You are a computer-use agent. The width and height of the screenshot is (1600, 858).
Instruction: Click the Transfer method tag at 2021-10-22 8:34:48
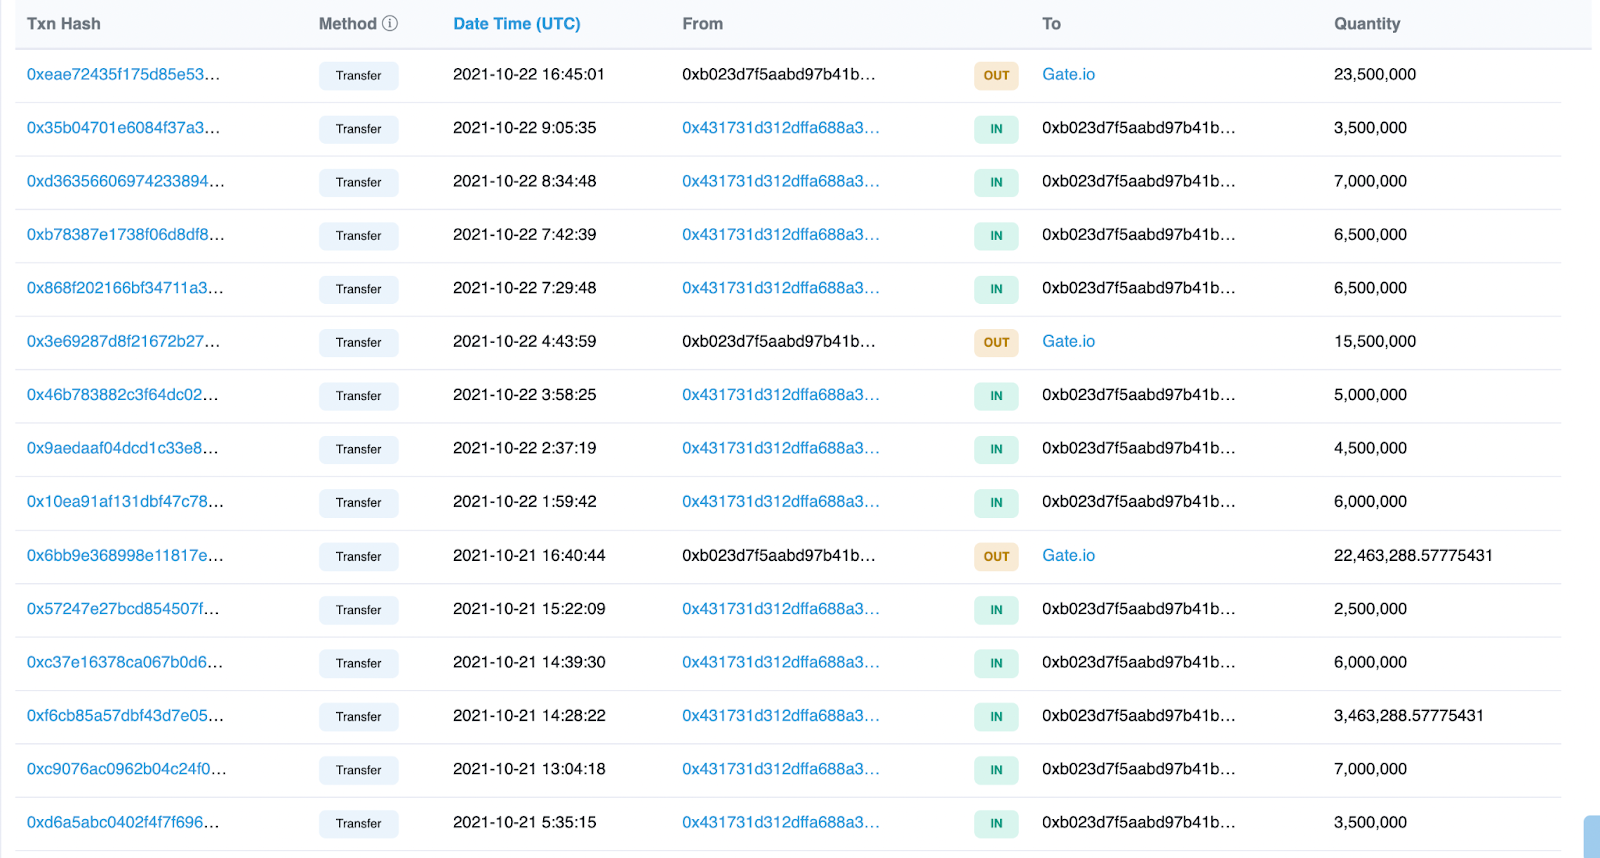pos(358,182)
